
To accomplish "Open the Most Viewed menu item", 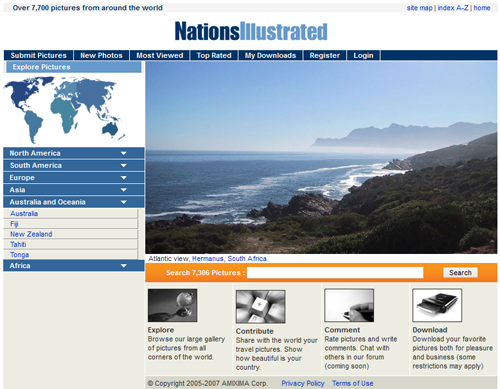I will click(160, 55).
